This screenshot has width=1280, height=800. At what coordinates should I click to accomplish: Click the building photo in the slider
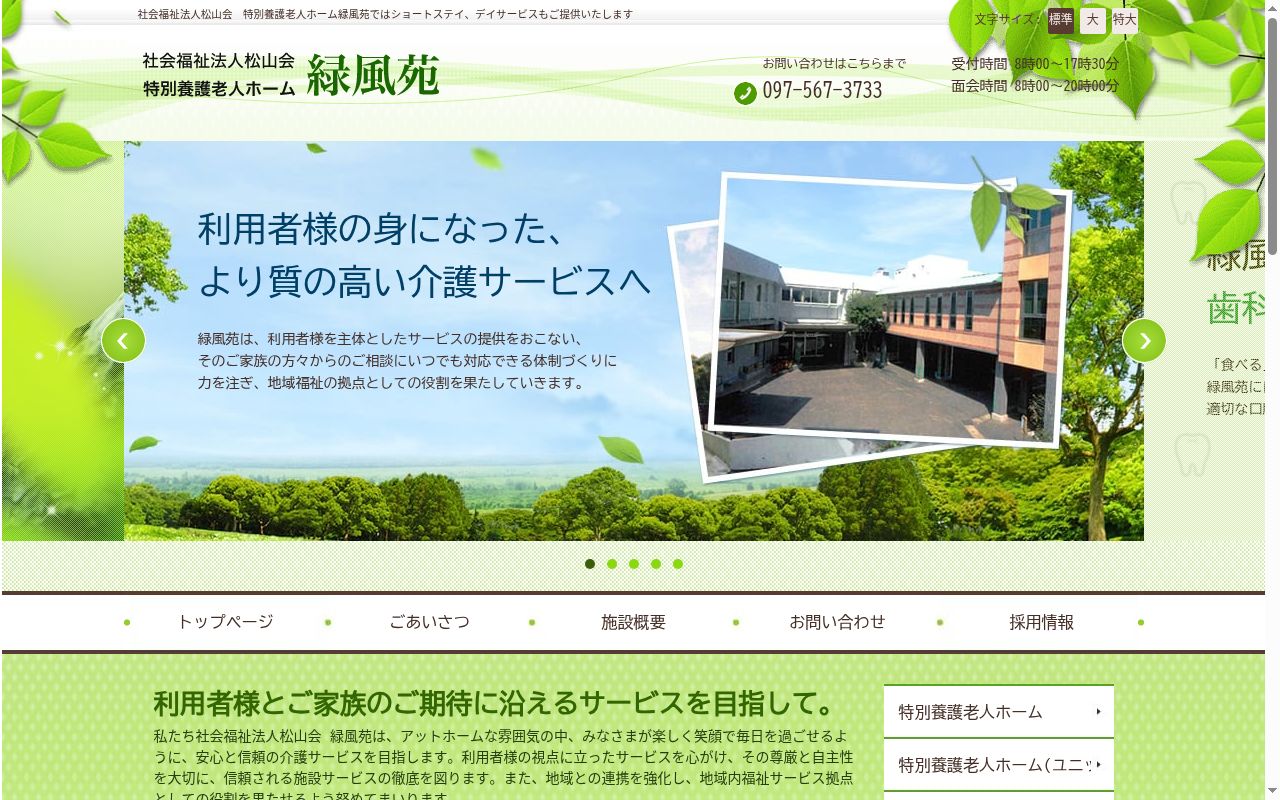(x=890, y=310)
